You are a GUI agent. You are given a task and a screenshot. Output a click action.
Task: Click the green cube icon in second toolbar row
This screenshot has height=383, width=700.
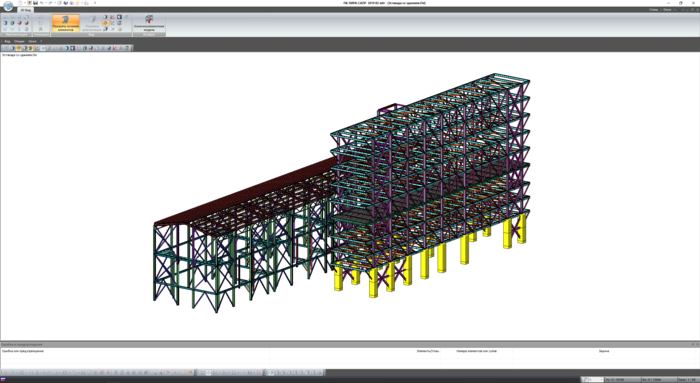coord(85,48)
